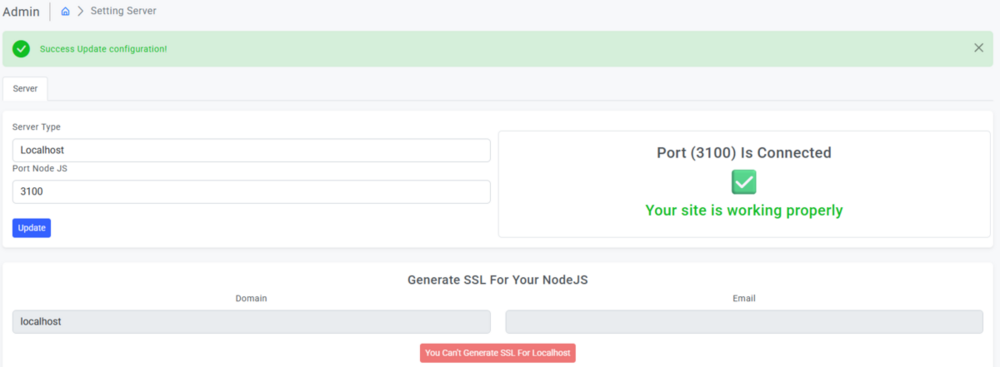Click the Domain field containing localhost

pos(251,322)
